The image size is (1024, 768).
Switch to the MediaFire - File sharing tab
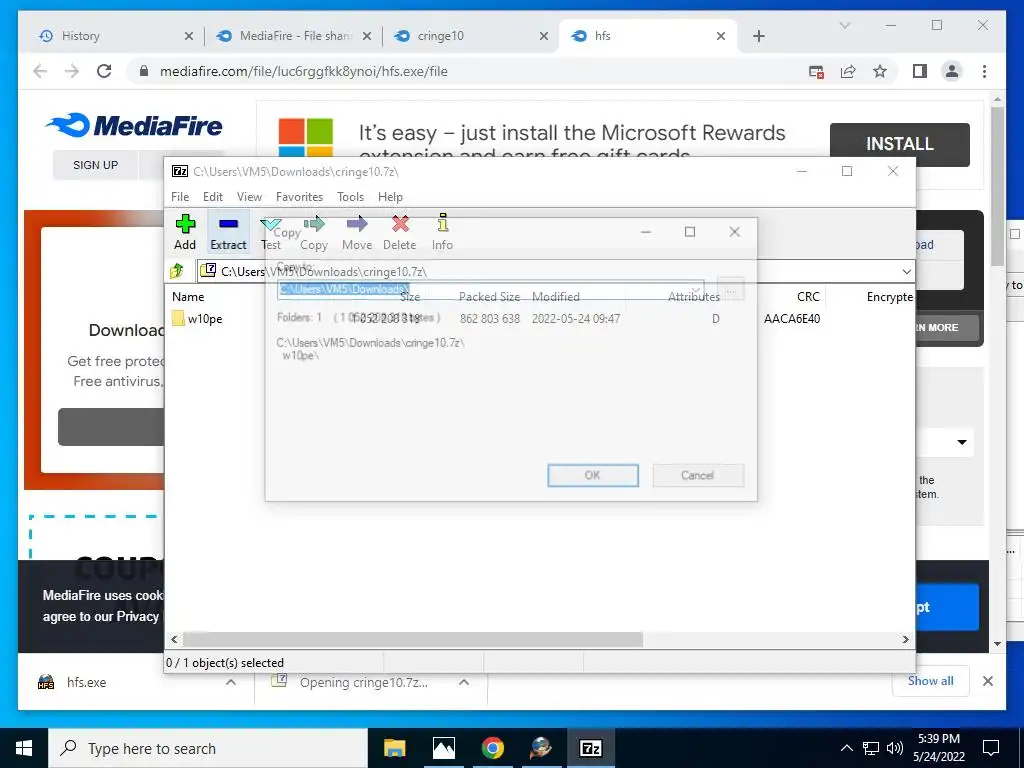tap(295, 36)
